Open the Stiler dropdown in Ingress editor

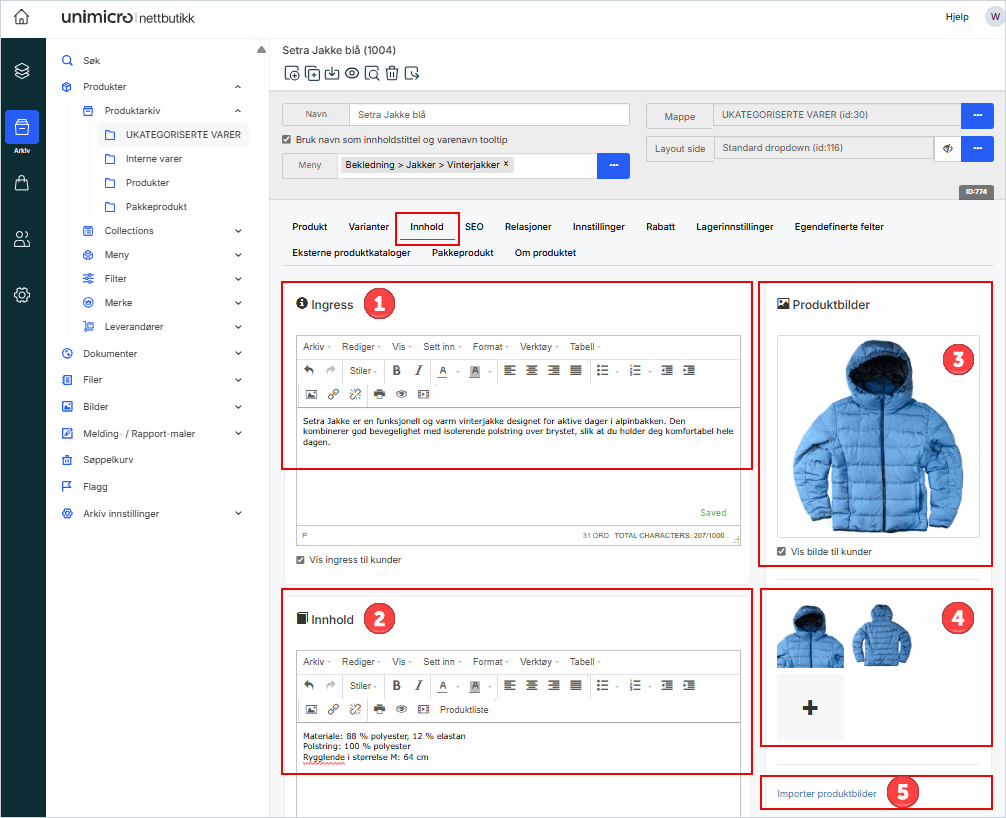(x=362, y=371)
